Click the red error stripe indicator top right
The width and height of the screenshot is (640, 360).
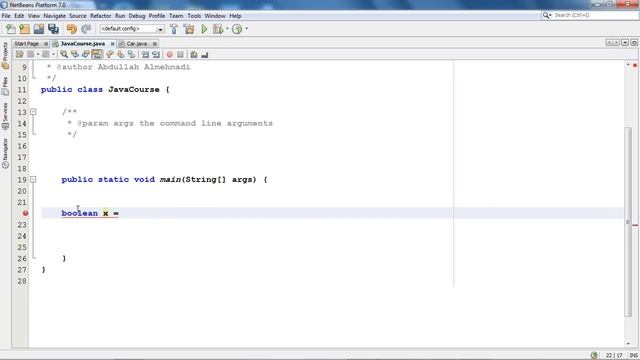coord(635,65)
